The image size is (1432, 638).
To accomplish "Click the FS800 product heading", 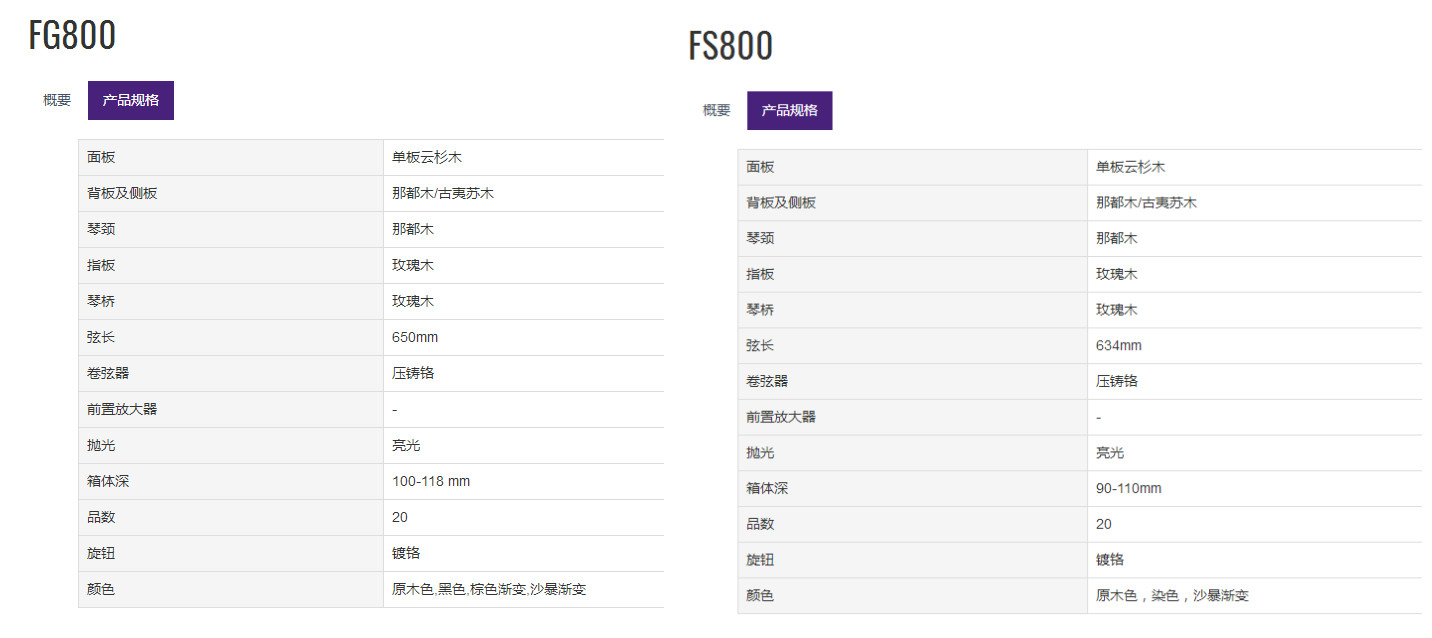I will pyautogui.click(x=731, y=46).
